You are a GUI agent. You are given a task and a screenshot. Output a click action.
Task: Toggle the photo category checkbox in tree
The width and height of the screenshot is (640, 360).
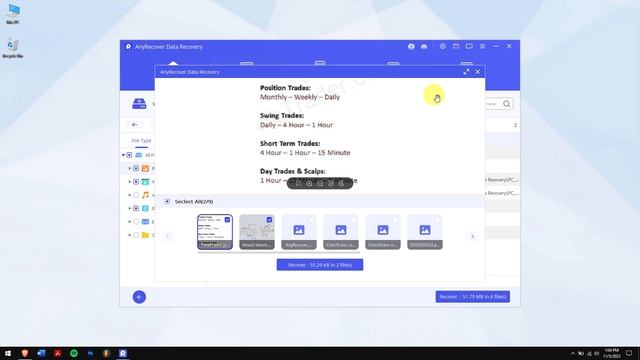click(x=136, y=168)
